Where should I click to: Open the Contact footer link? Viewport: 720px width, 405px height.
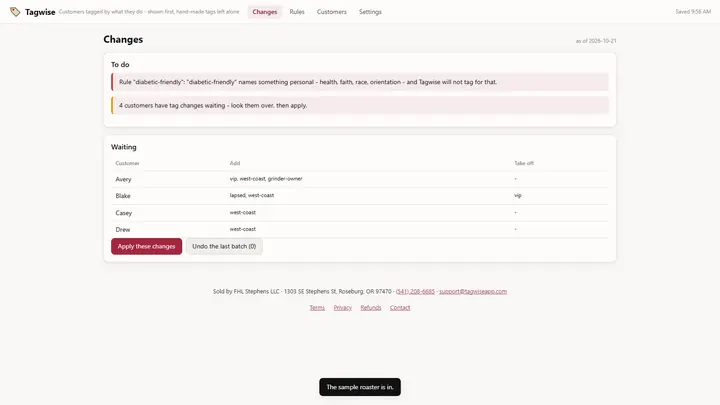click(x=400, y=308)
